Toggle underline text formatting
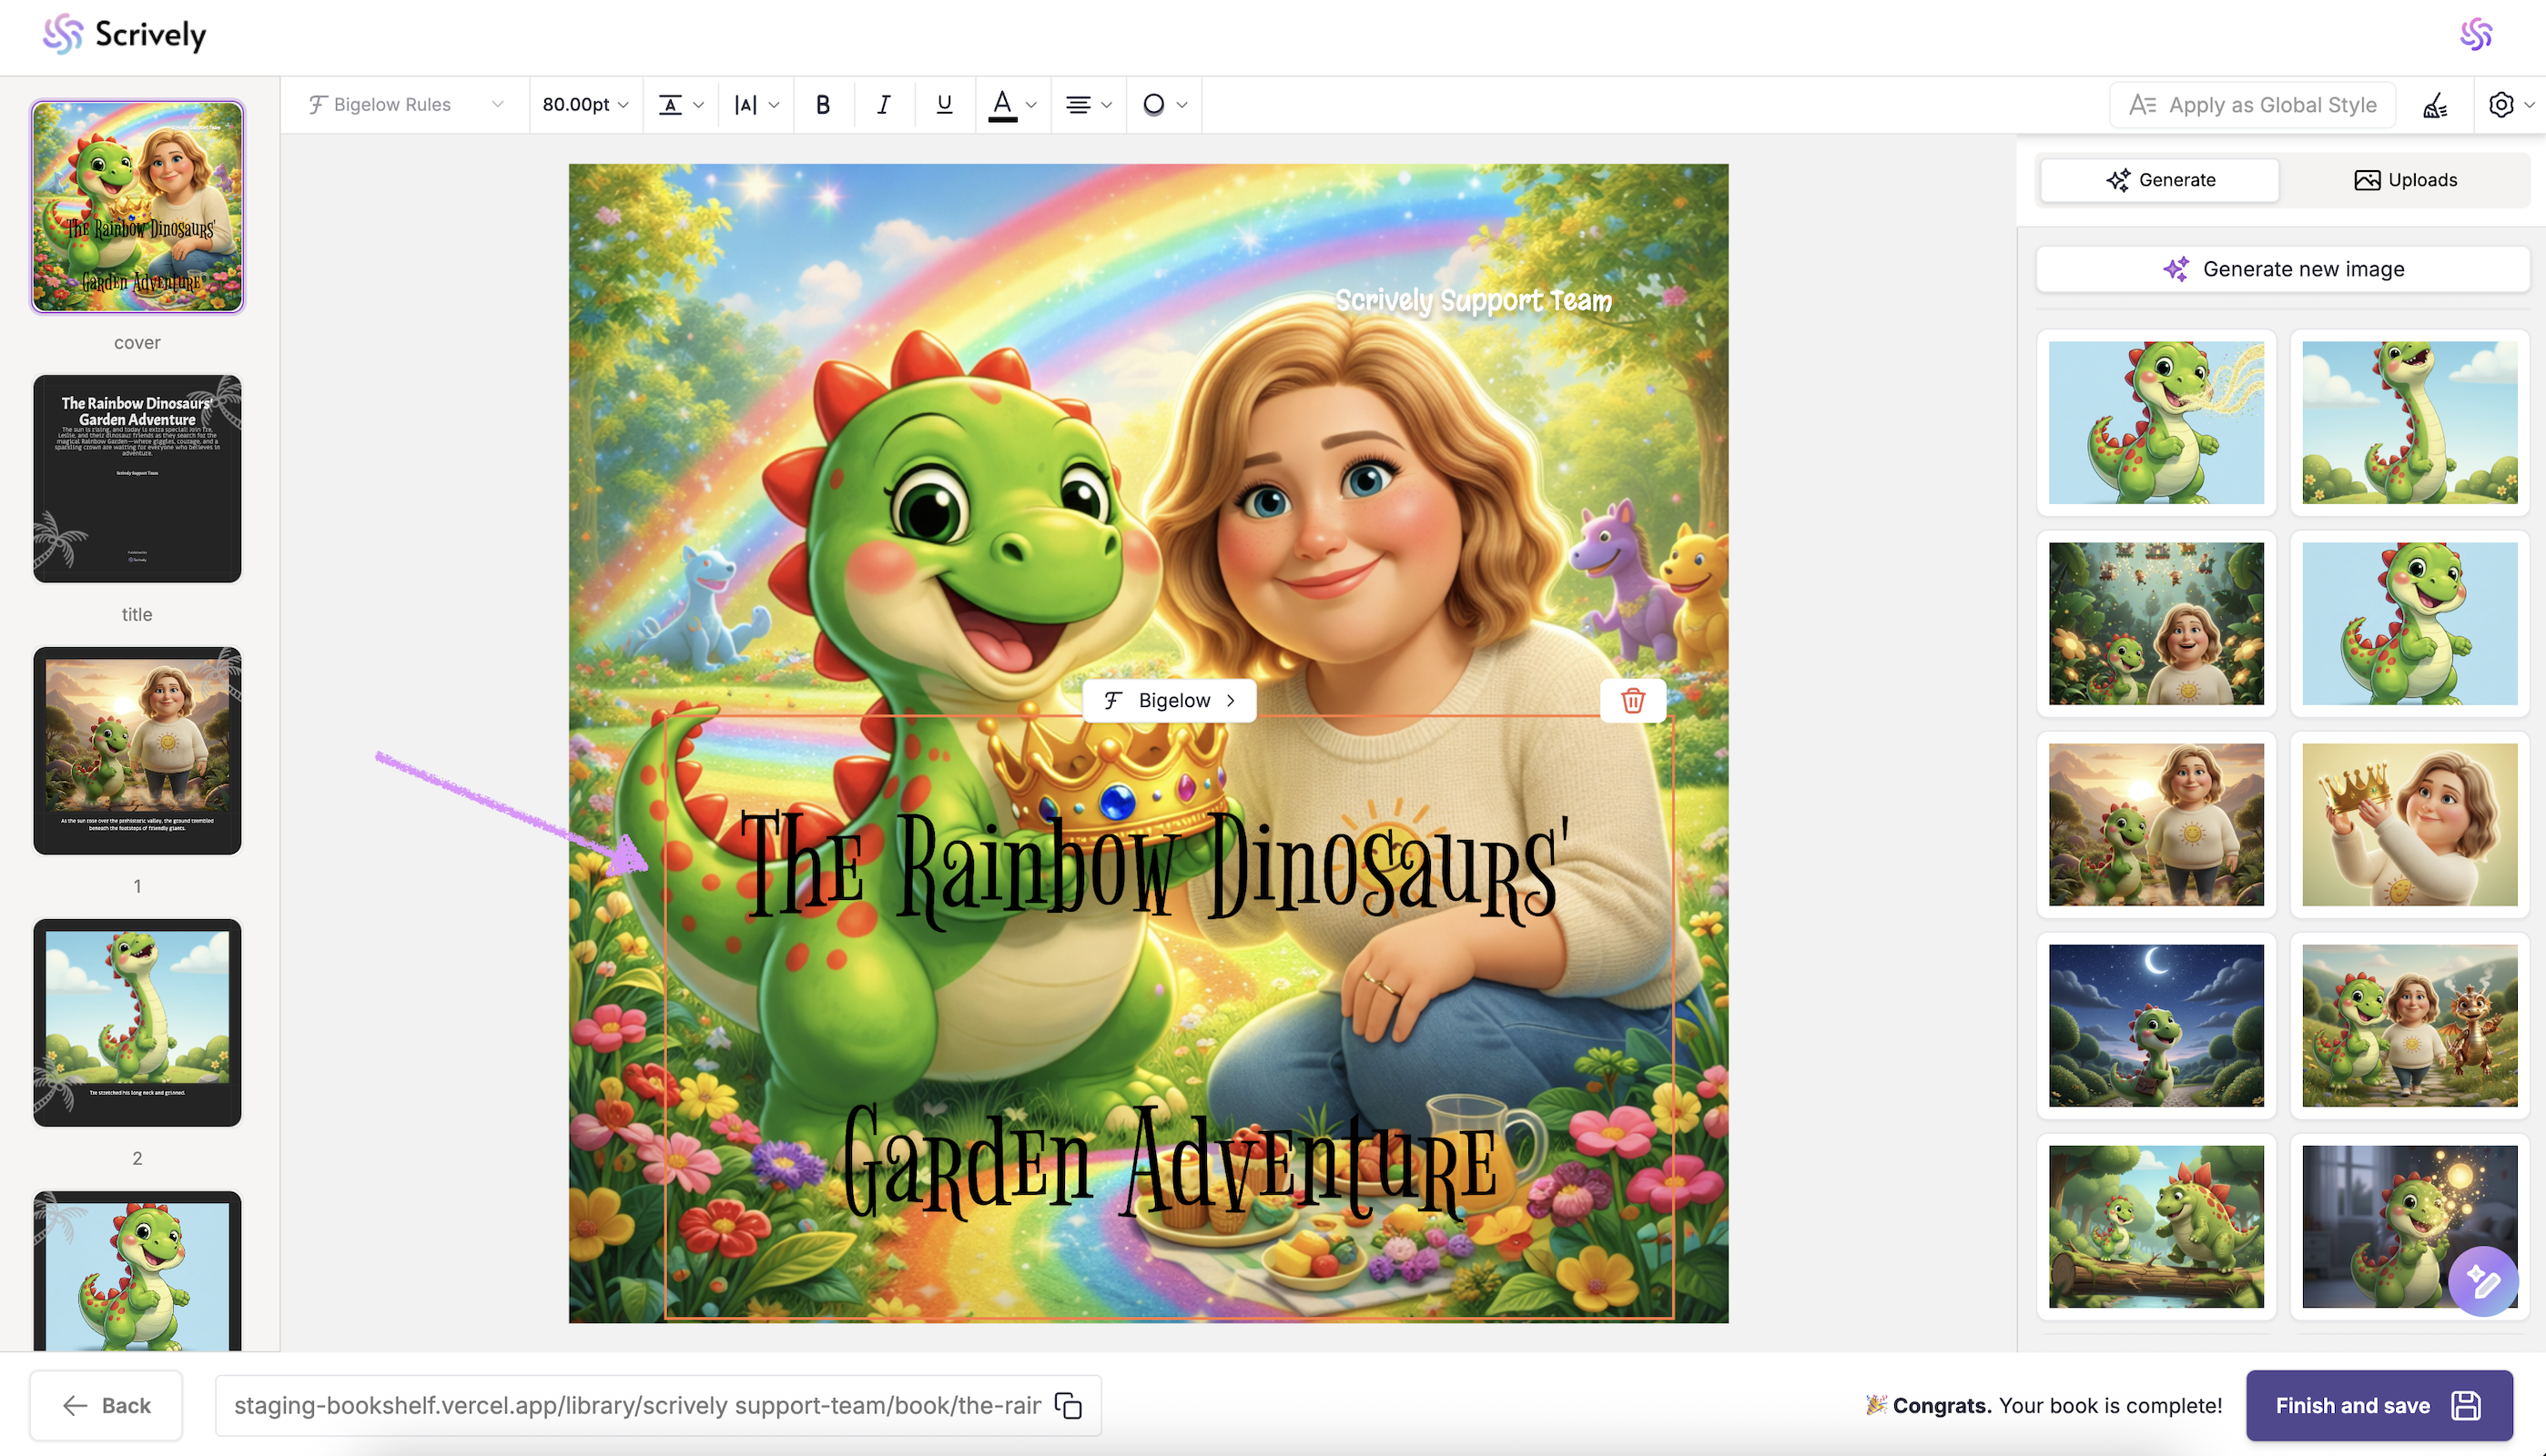Image resolution: width=2546 pixels, height=1456 pixels. coord(943,104)
